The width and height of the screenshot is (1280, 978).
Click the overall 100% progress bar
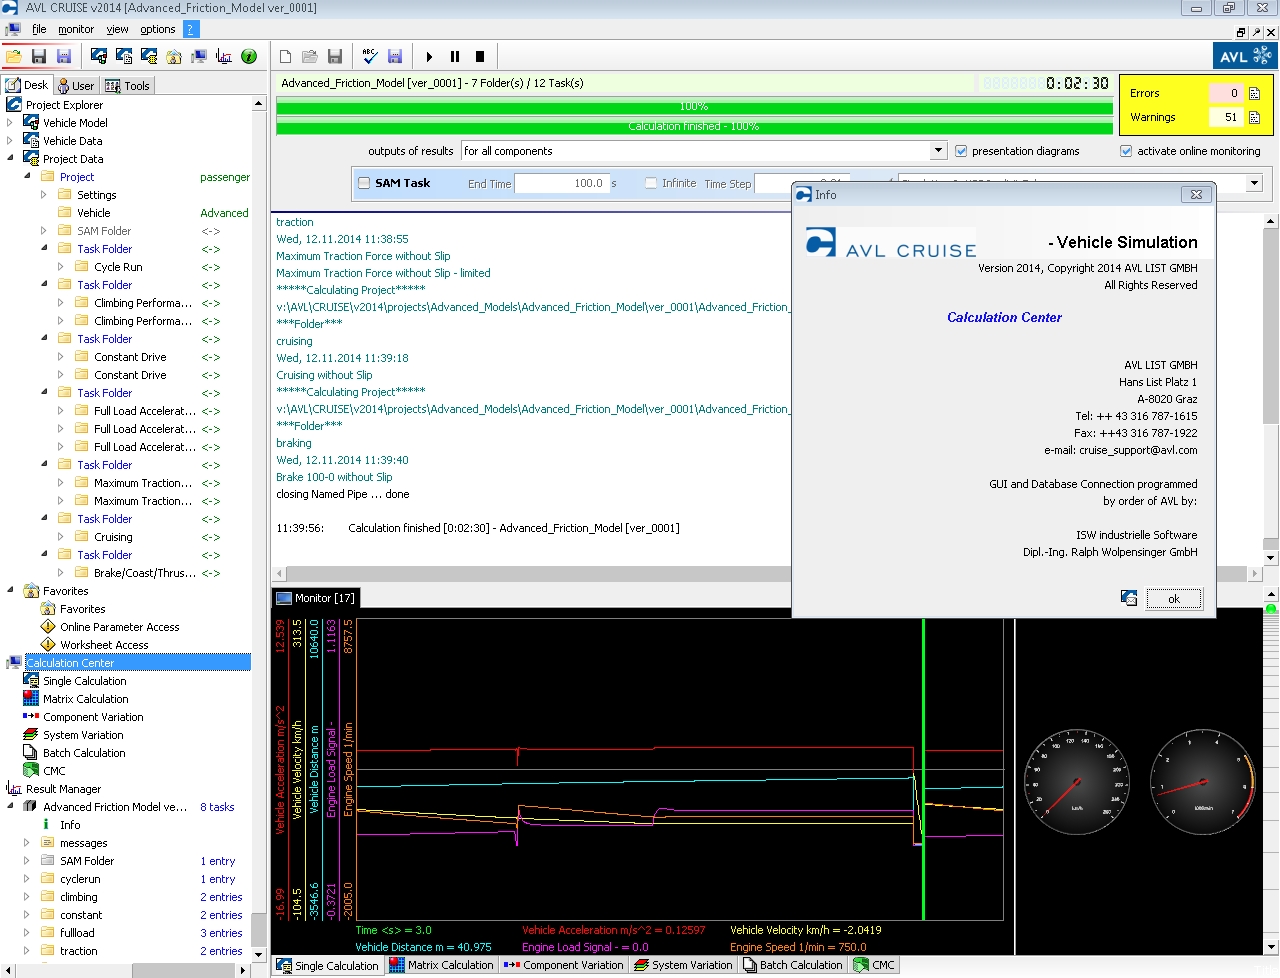click(694, 106)
